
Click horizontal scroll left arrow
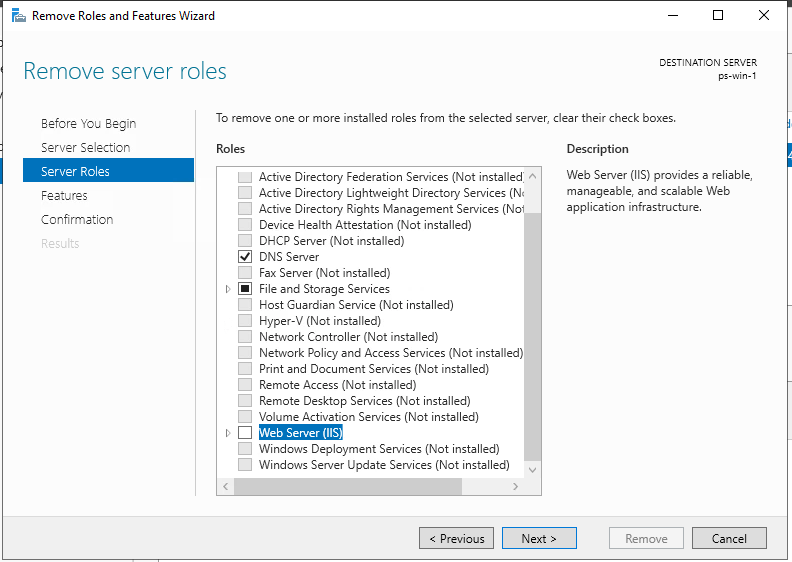point(226,487)
